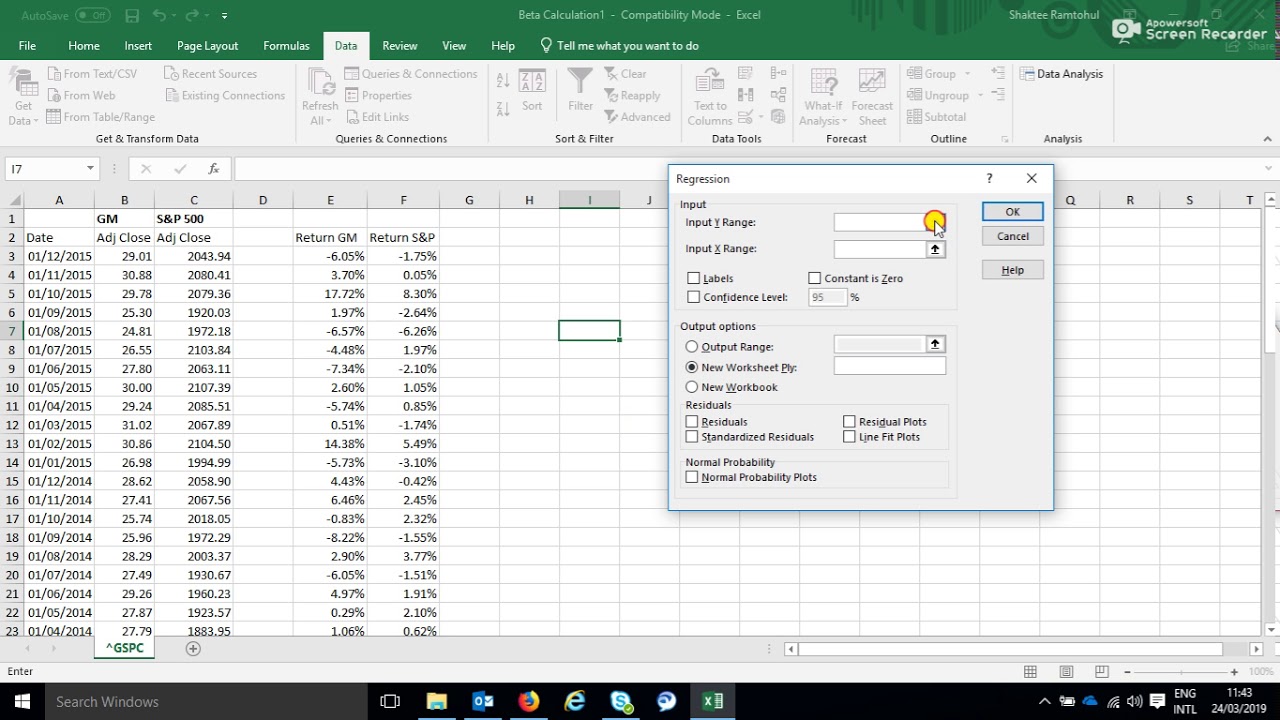
Task: Click the New Worksheet Ply text field
Action: [x=889, y=367]
